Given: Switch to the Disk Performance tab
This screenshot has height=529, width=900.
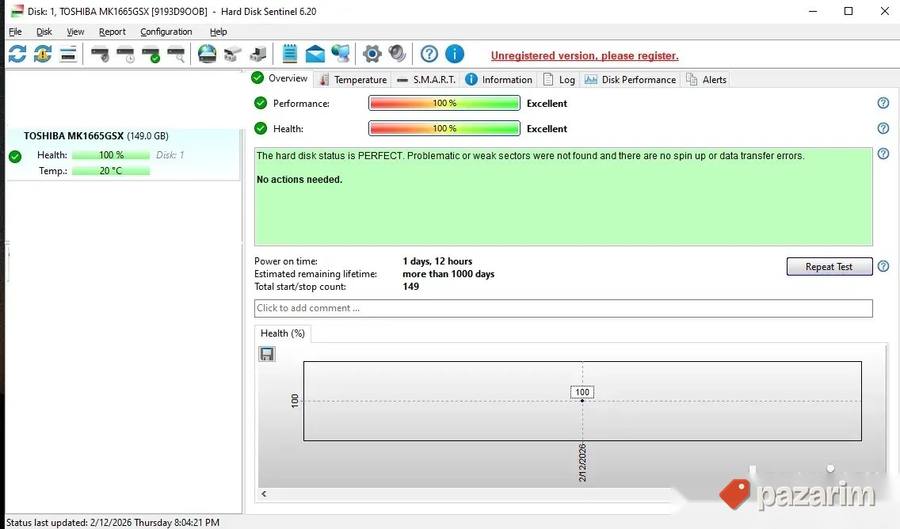Looking at the screenshot, I should click(x=630, y=80).
